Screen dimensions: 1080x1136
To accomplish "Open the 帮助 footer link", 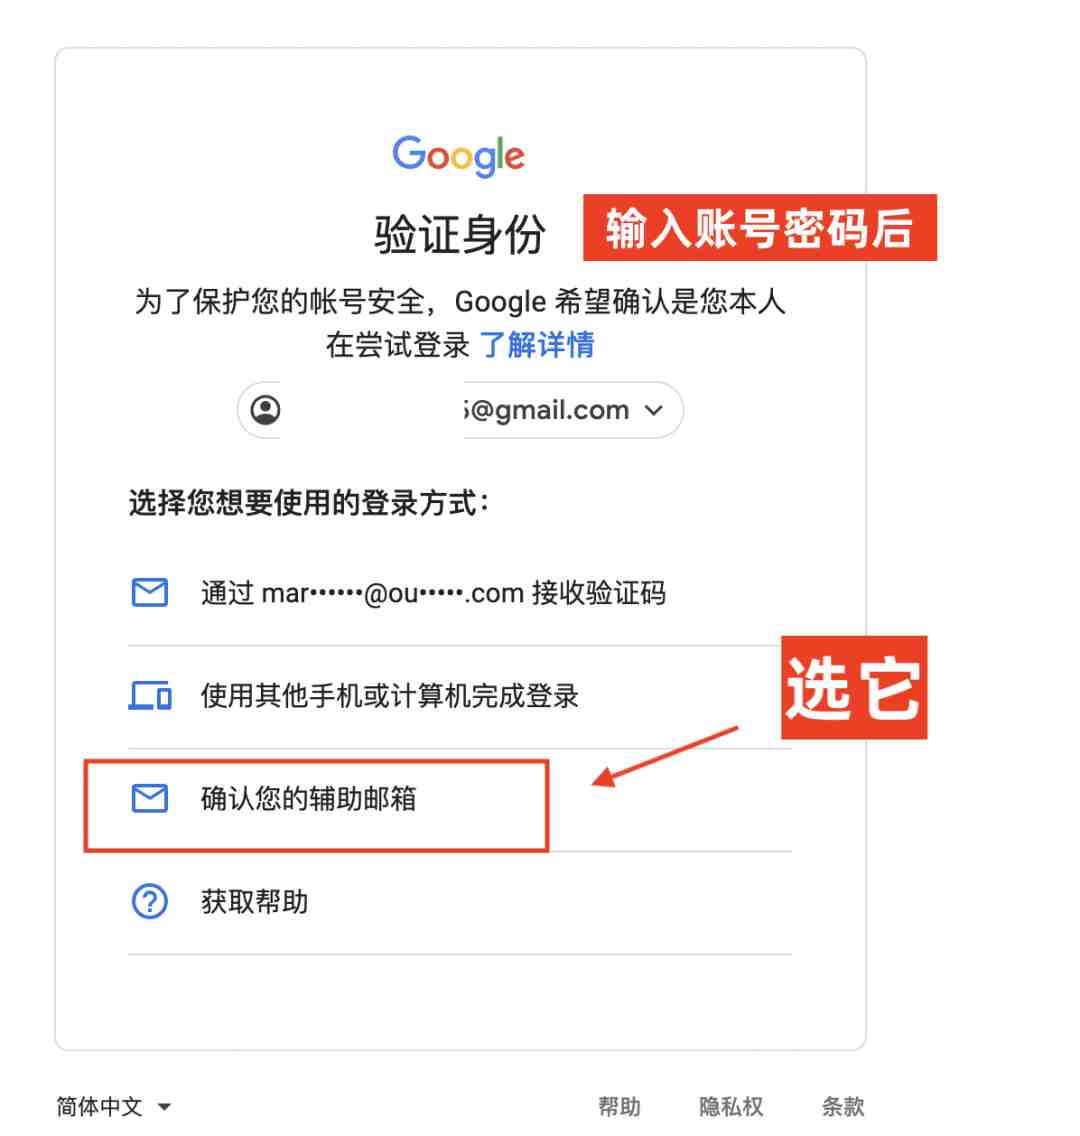I will [x=619, y=1106].
